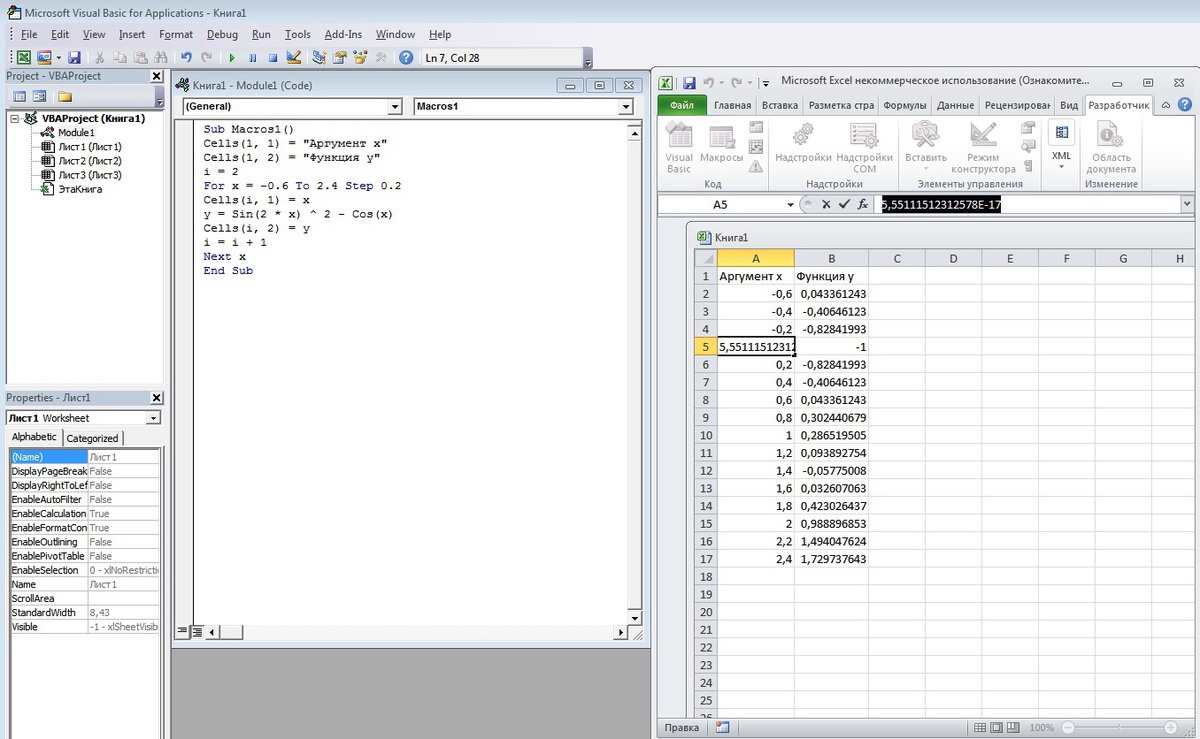
Task: Open Project Explorer toolbar icon
Action: [319, 58]
